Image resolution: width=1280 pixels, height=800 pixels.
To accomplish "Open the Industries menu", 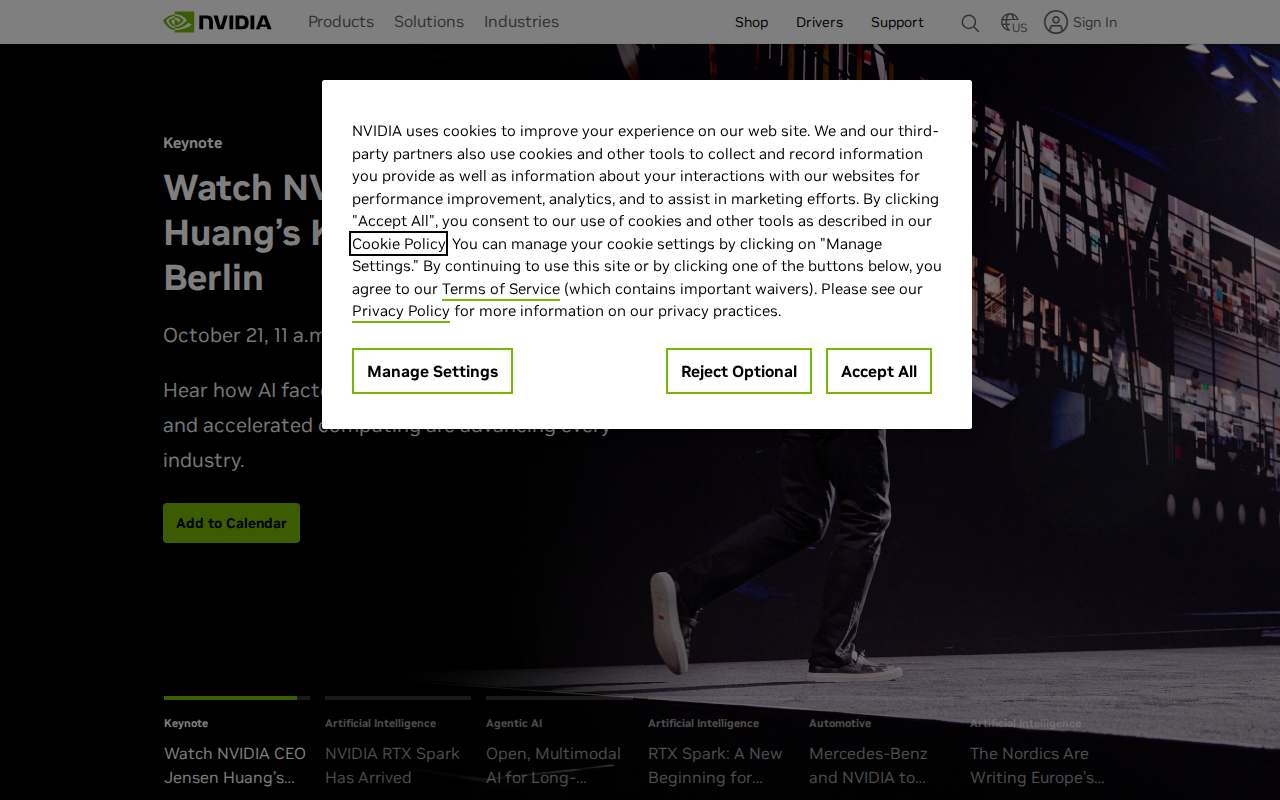I will (521, 22).
